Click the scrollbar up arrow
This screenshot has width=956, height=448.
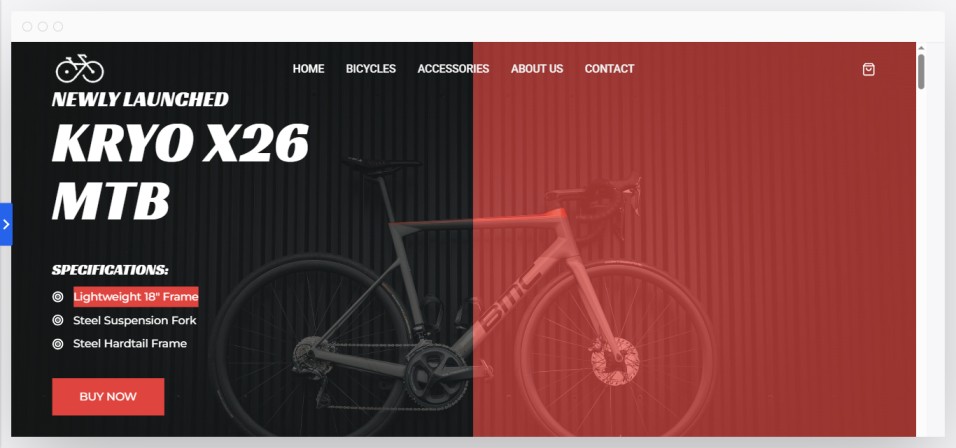tap(921, 48)
